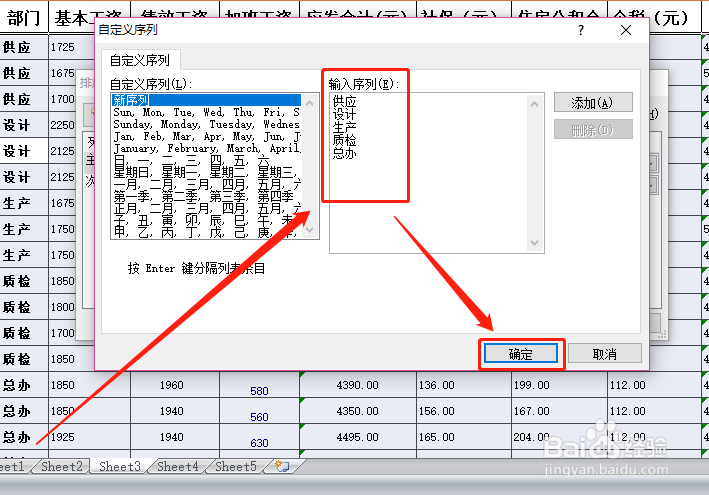Switch to the Sheet3 tab
Image resolution: width=709 pixels, height=495 pixels.
click(120, 467)
